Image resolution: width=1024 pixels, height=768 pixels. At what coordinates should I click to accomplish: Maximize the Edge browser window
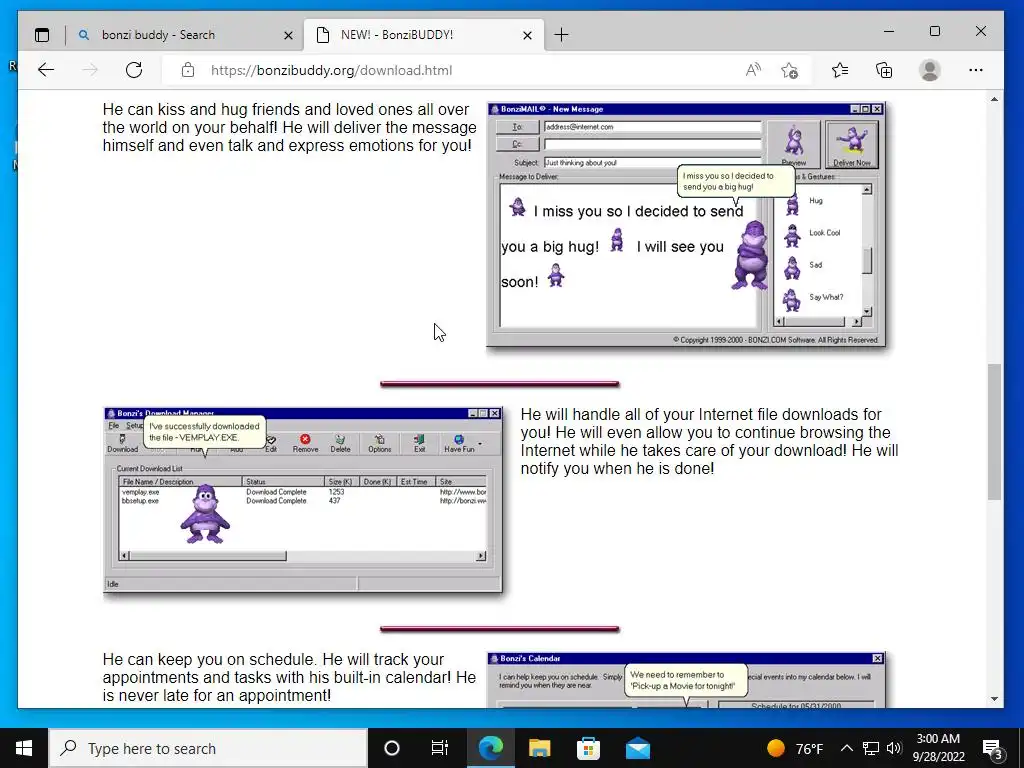pos(935,31)
